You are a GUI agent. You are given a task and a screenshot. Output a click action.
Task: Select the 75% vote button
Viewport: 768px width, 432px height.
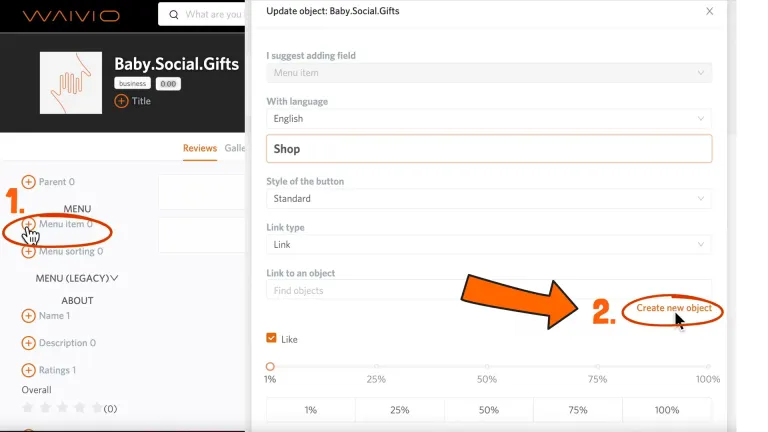578,410
